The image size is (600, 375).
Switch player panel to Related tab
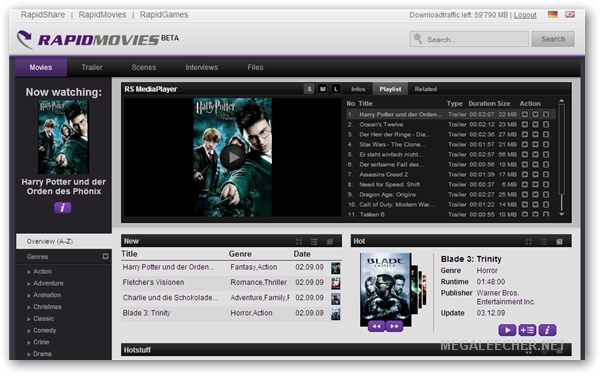[426, 89]
